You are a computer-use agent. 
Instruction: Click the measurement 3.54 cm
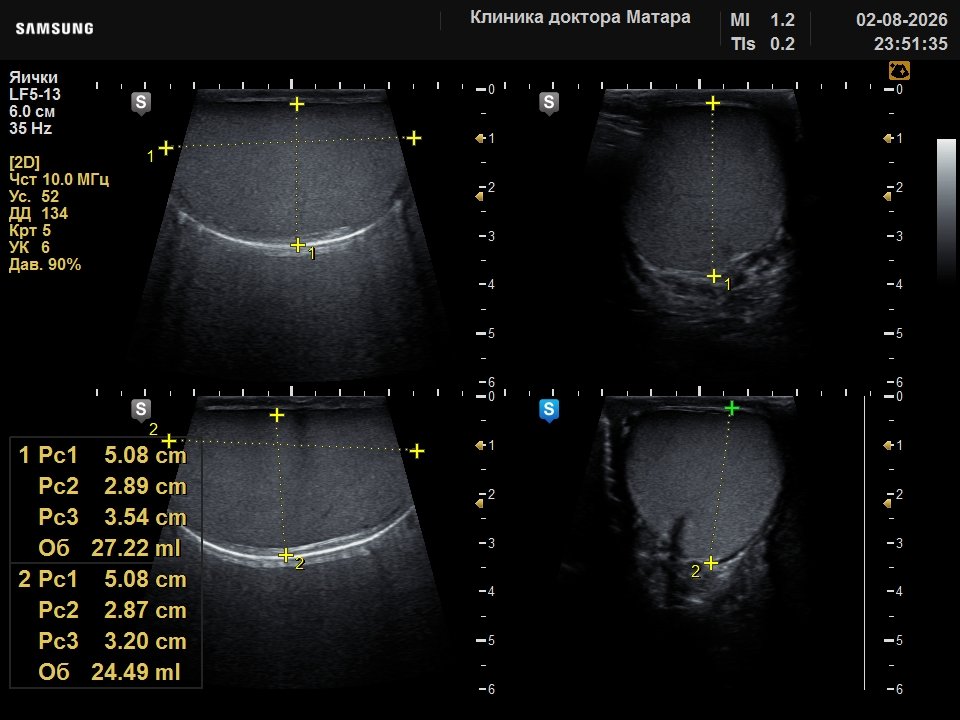pos(145,517)
